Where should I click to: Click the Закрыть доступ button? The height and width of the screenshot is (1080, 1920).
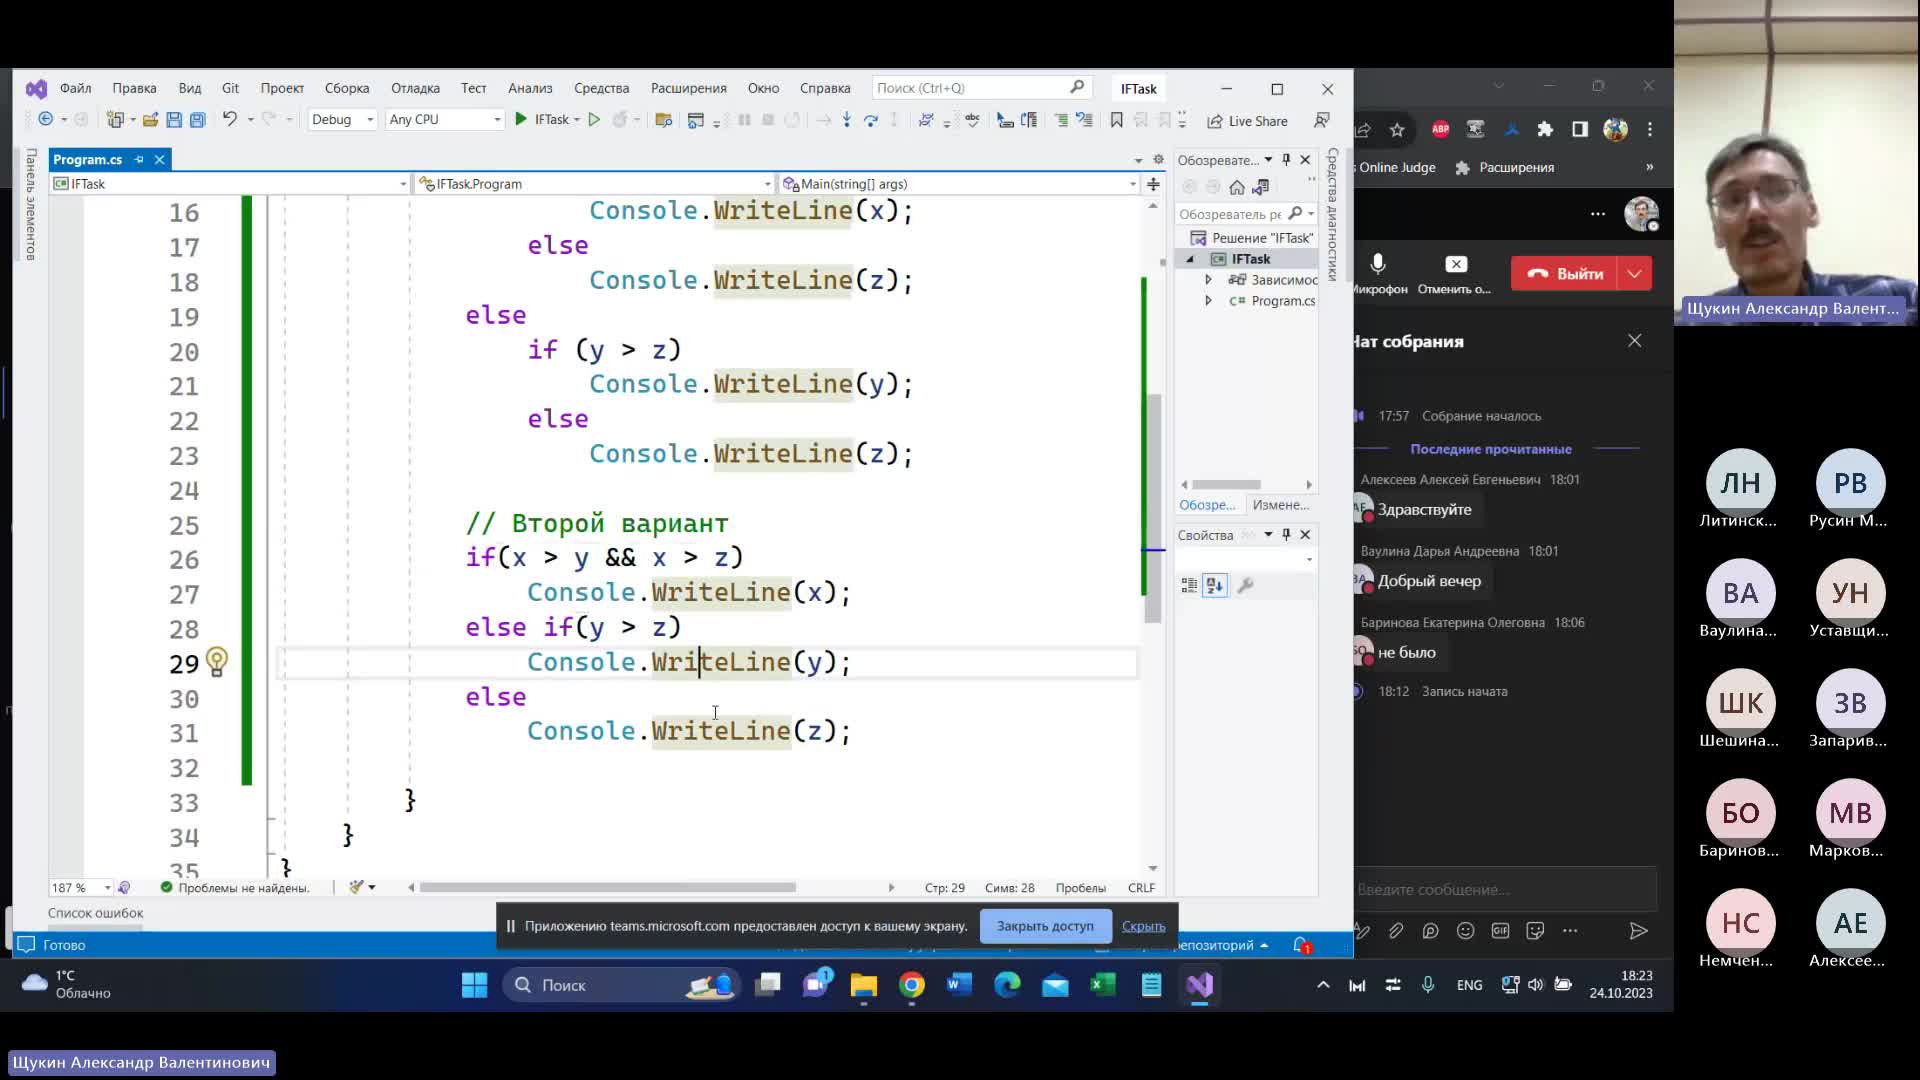[1045, 926]
